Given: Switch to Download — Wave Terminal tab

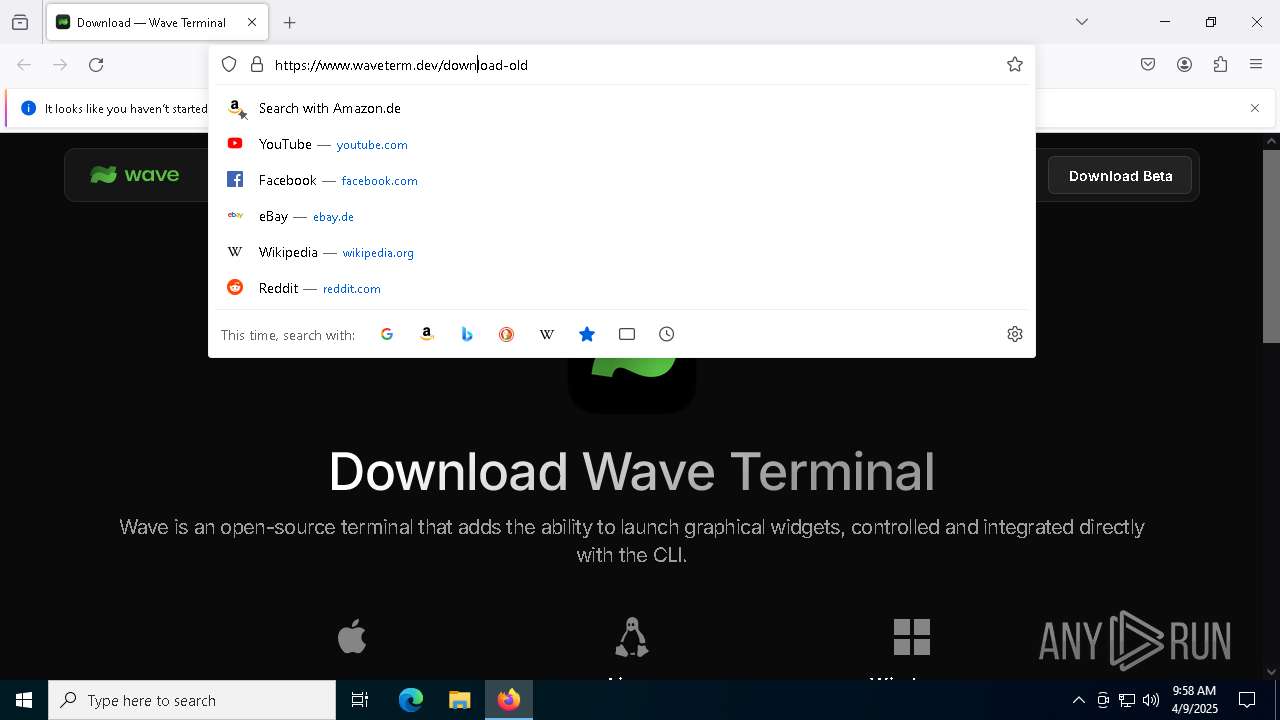Looking at the screenshot, I should coord(156,22).
